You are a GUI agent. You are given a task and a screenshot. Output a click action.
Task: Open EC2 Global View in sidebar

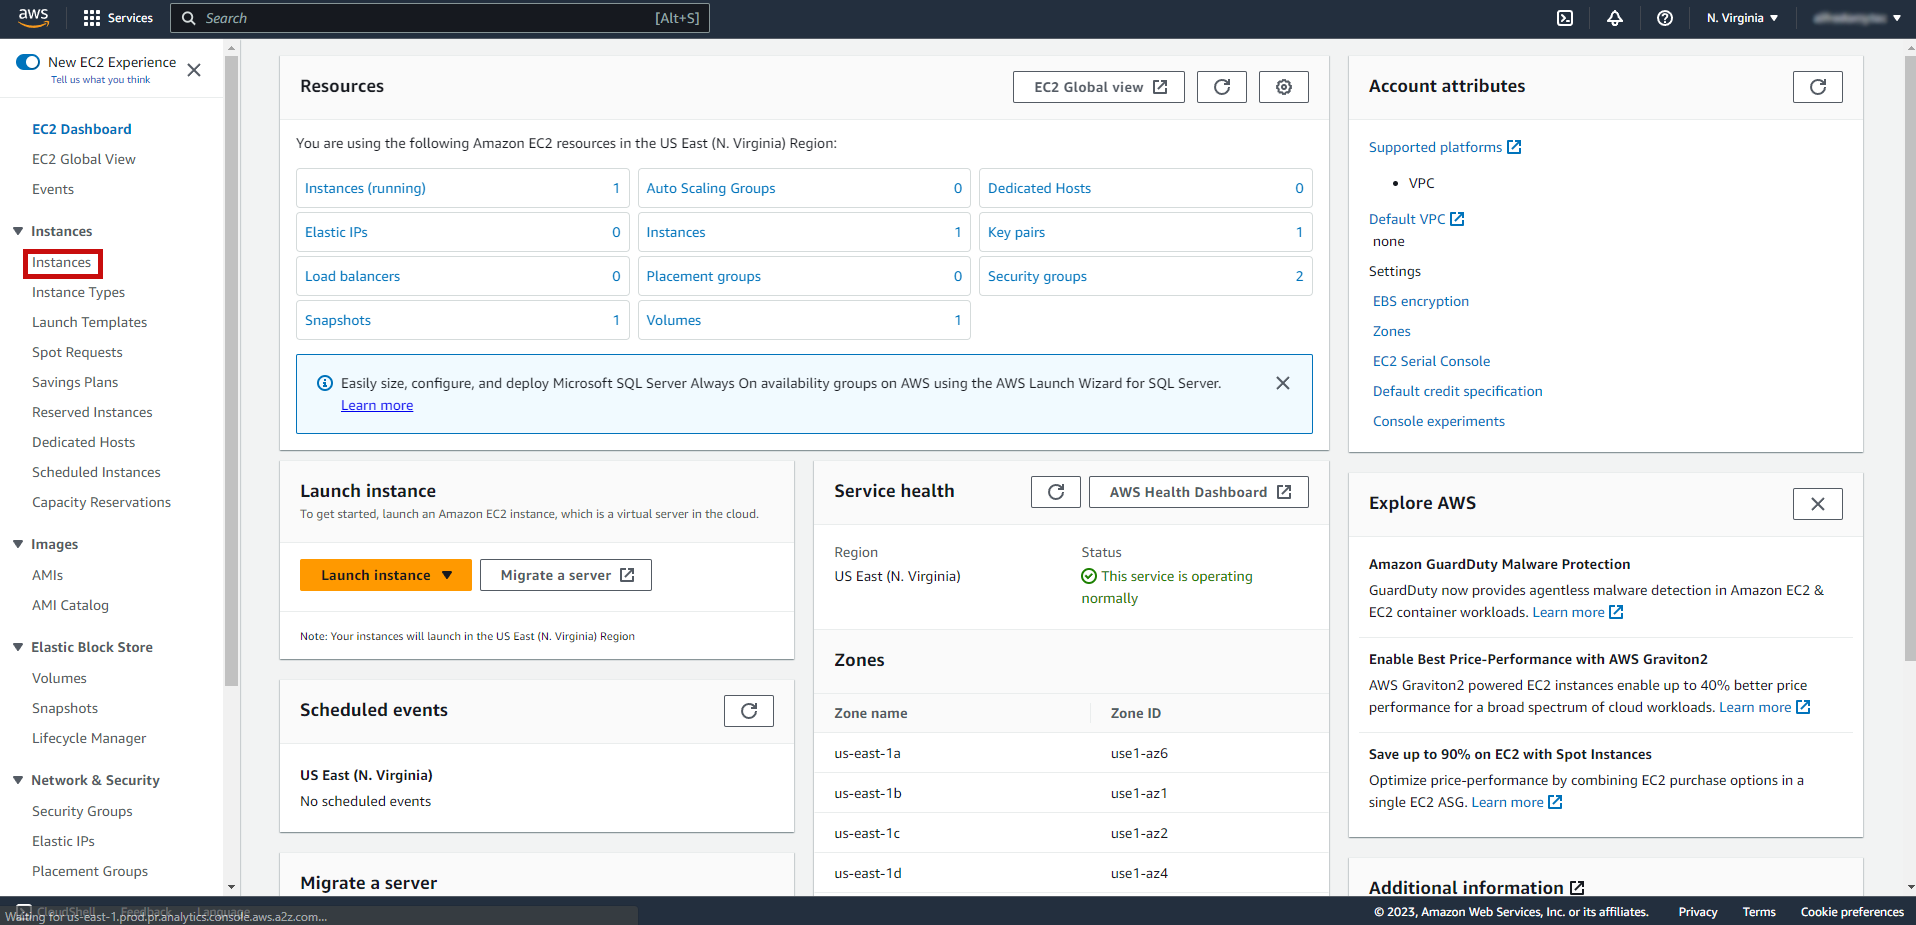point(84,159)
